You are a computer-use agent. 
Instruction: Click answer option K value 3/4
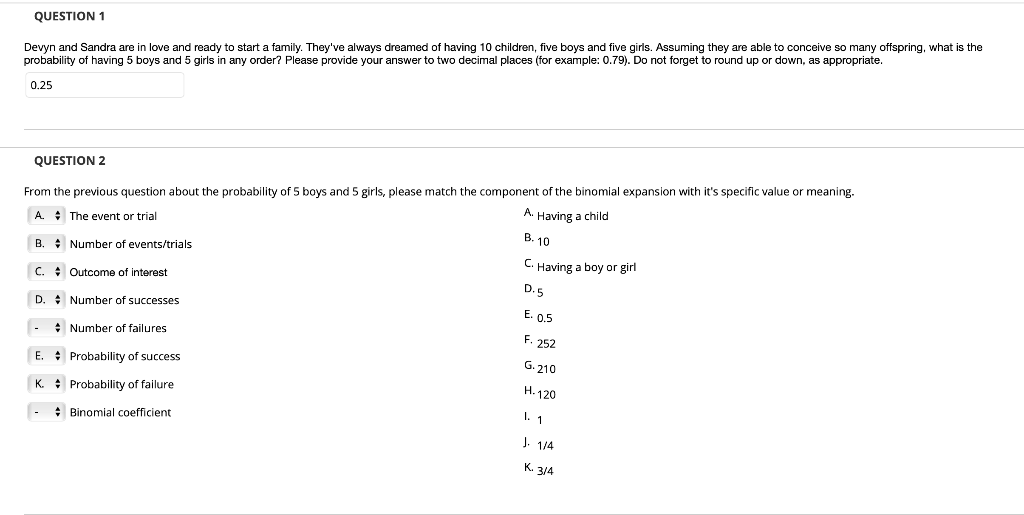(x=545, y=471)
